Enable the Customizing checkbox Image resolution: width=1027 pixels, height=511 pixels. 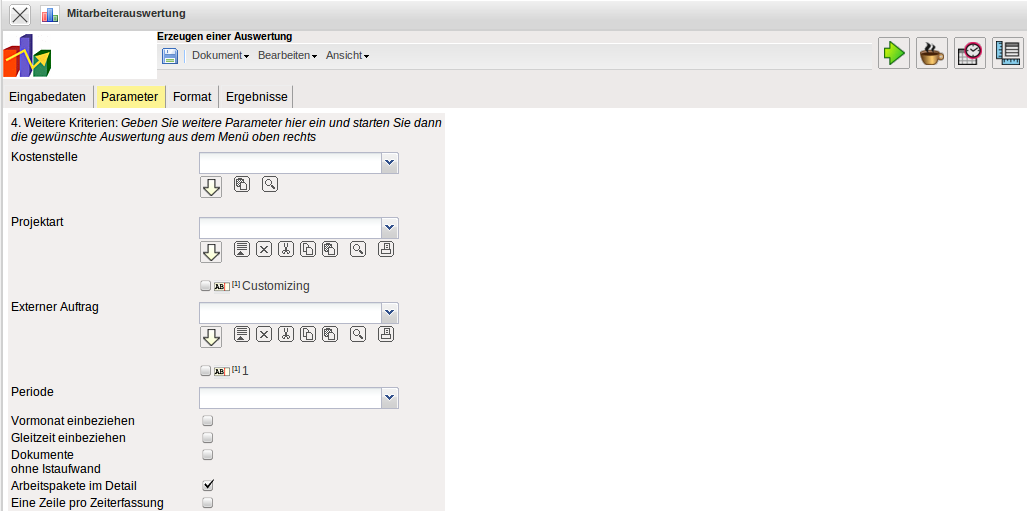206,286
